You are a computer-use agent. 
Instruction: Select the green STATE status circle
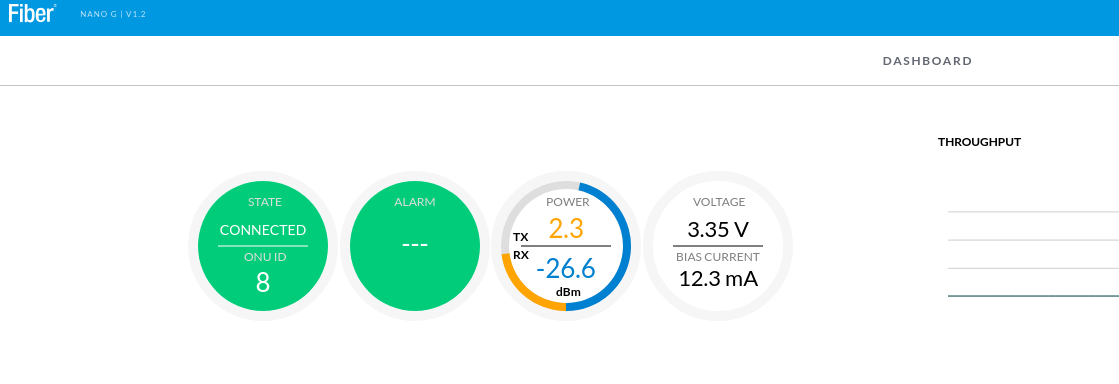(x=263, y=246)
